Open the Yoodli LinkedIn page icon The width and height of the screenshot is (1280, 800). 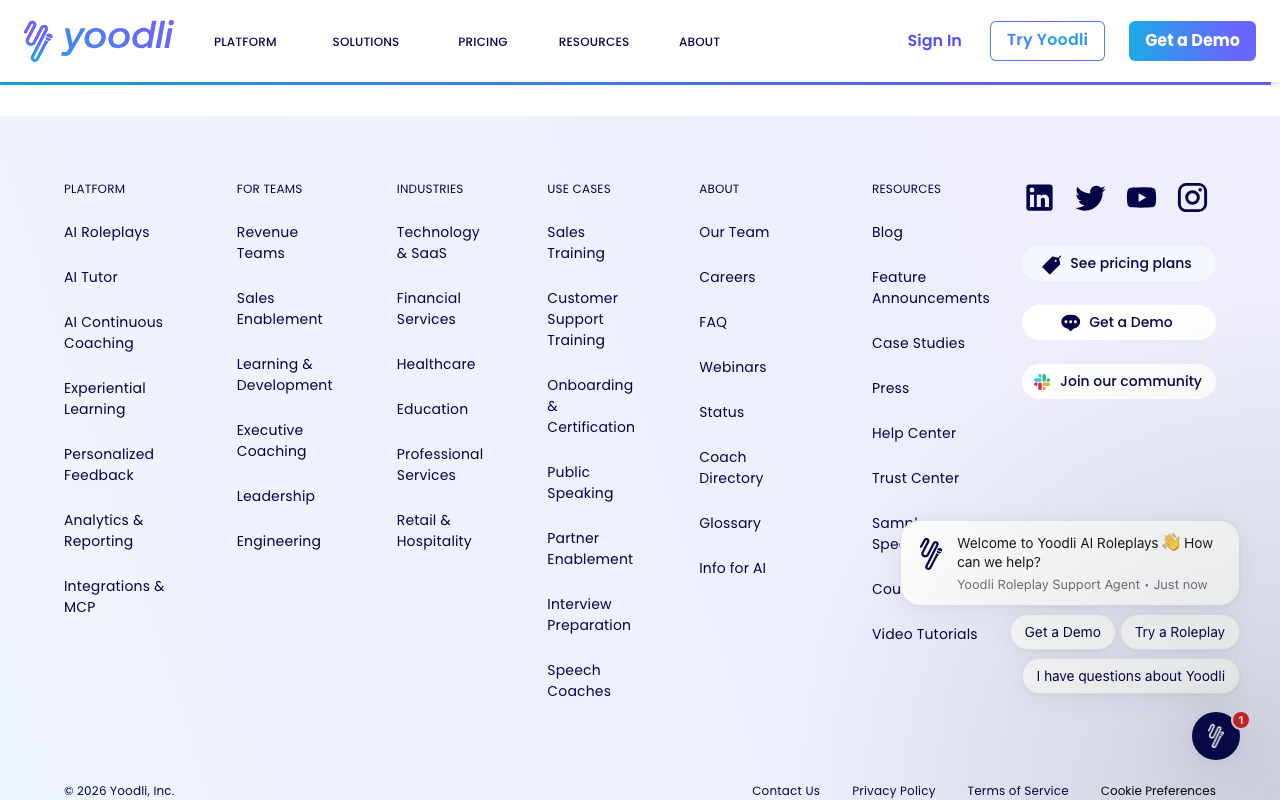(1039, 198)
